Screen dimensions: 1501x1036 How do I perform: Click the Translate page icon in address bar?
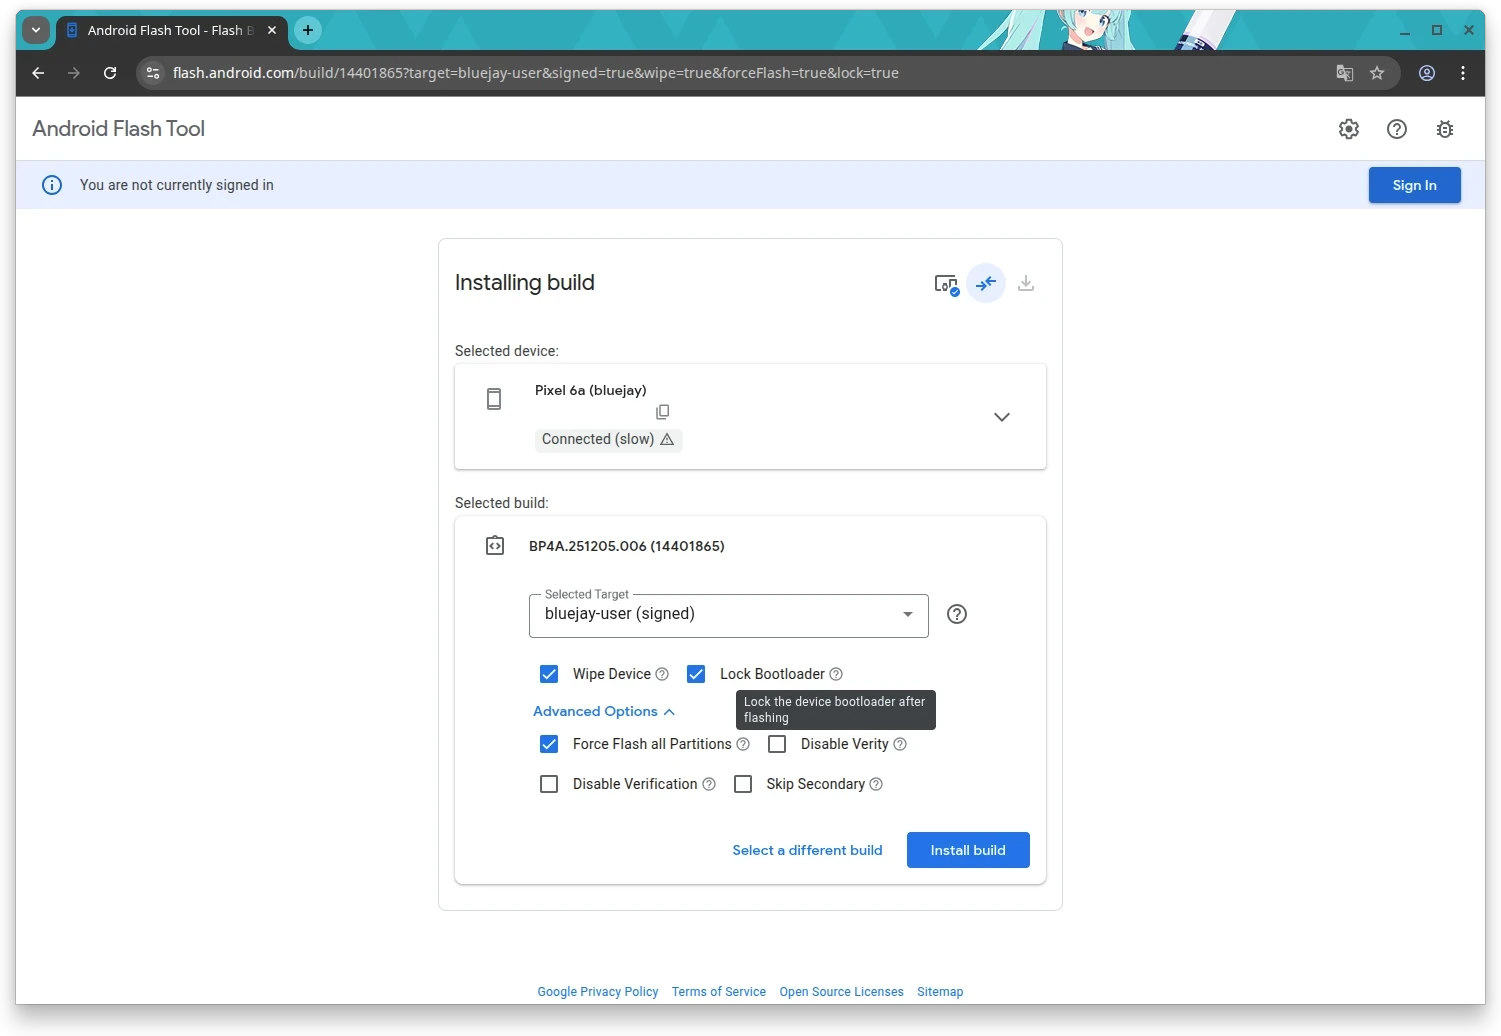(1345, 73)
